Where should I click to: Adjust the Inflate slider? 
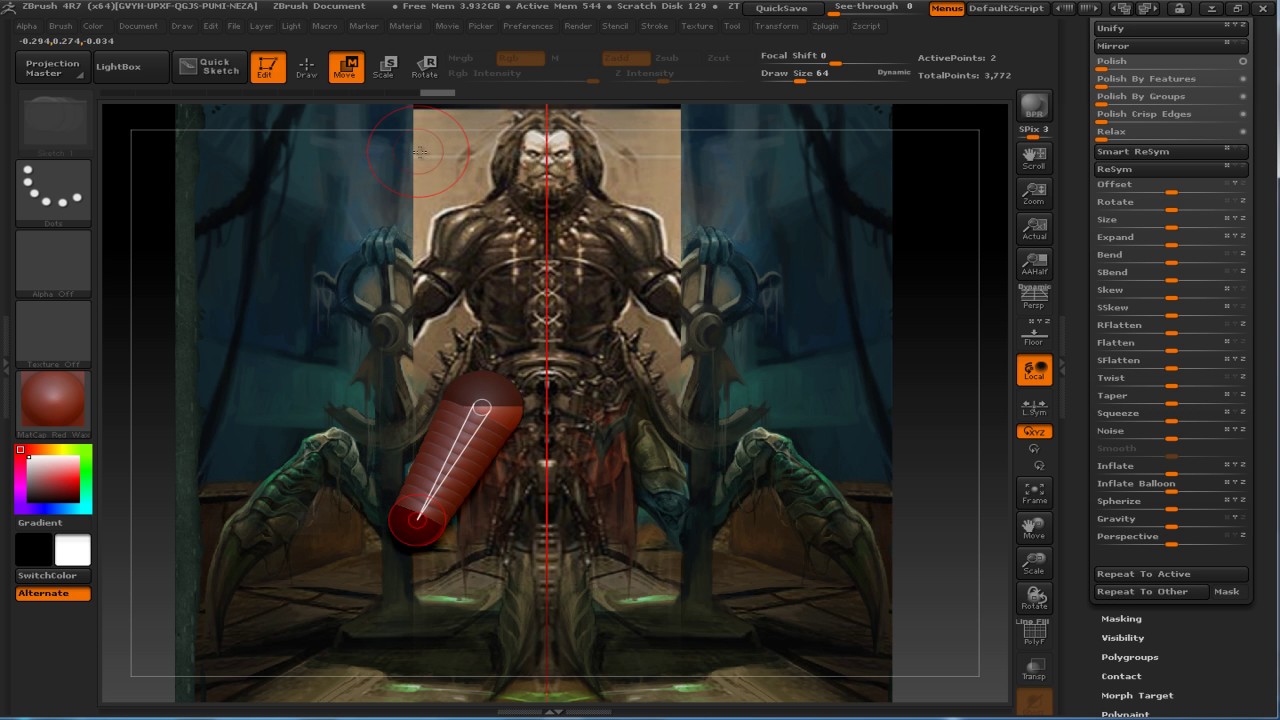pos(1171,466)
